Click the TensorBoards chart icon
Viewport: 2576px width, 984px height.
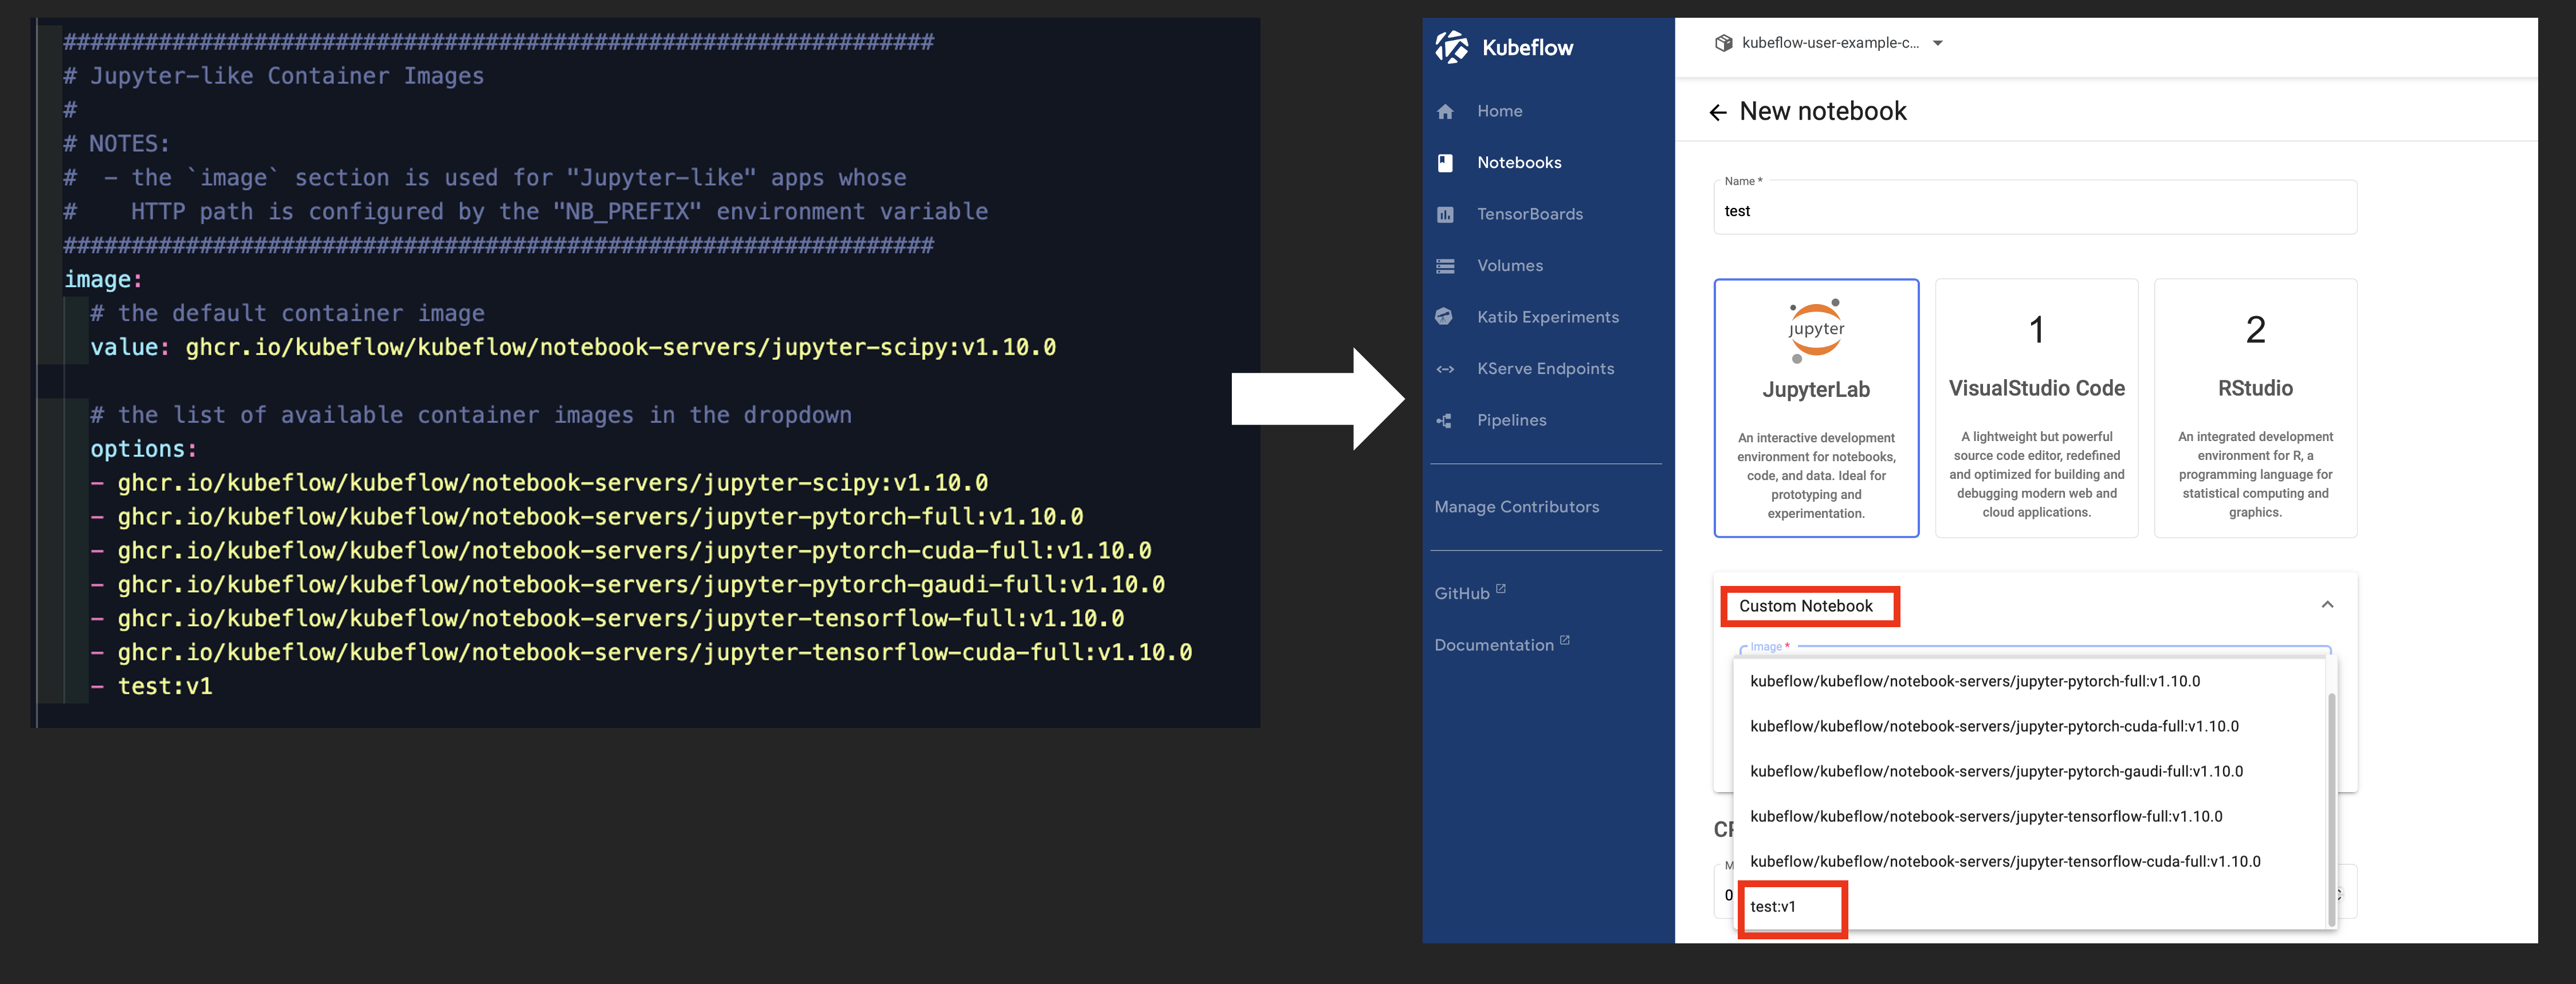click(1445, 215)
